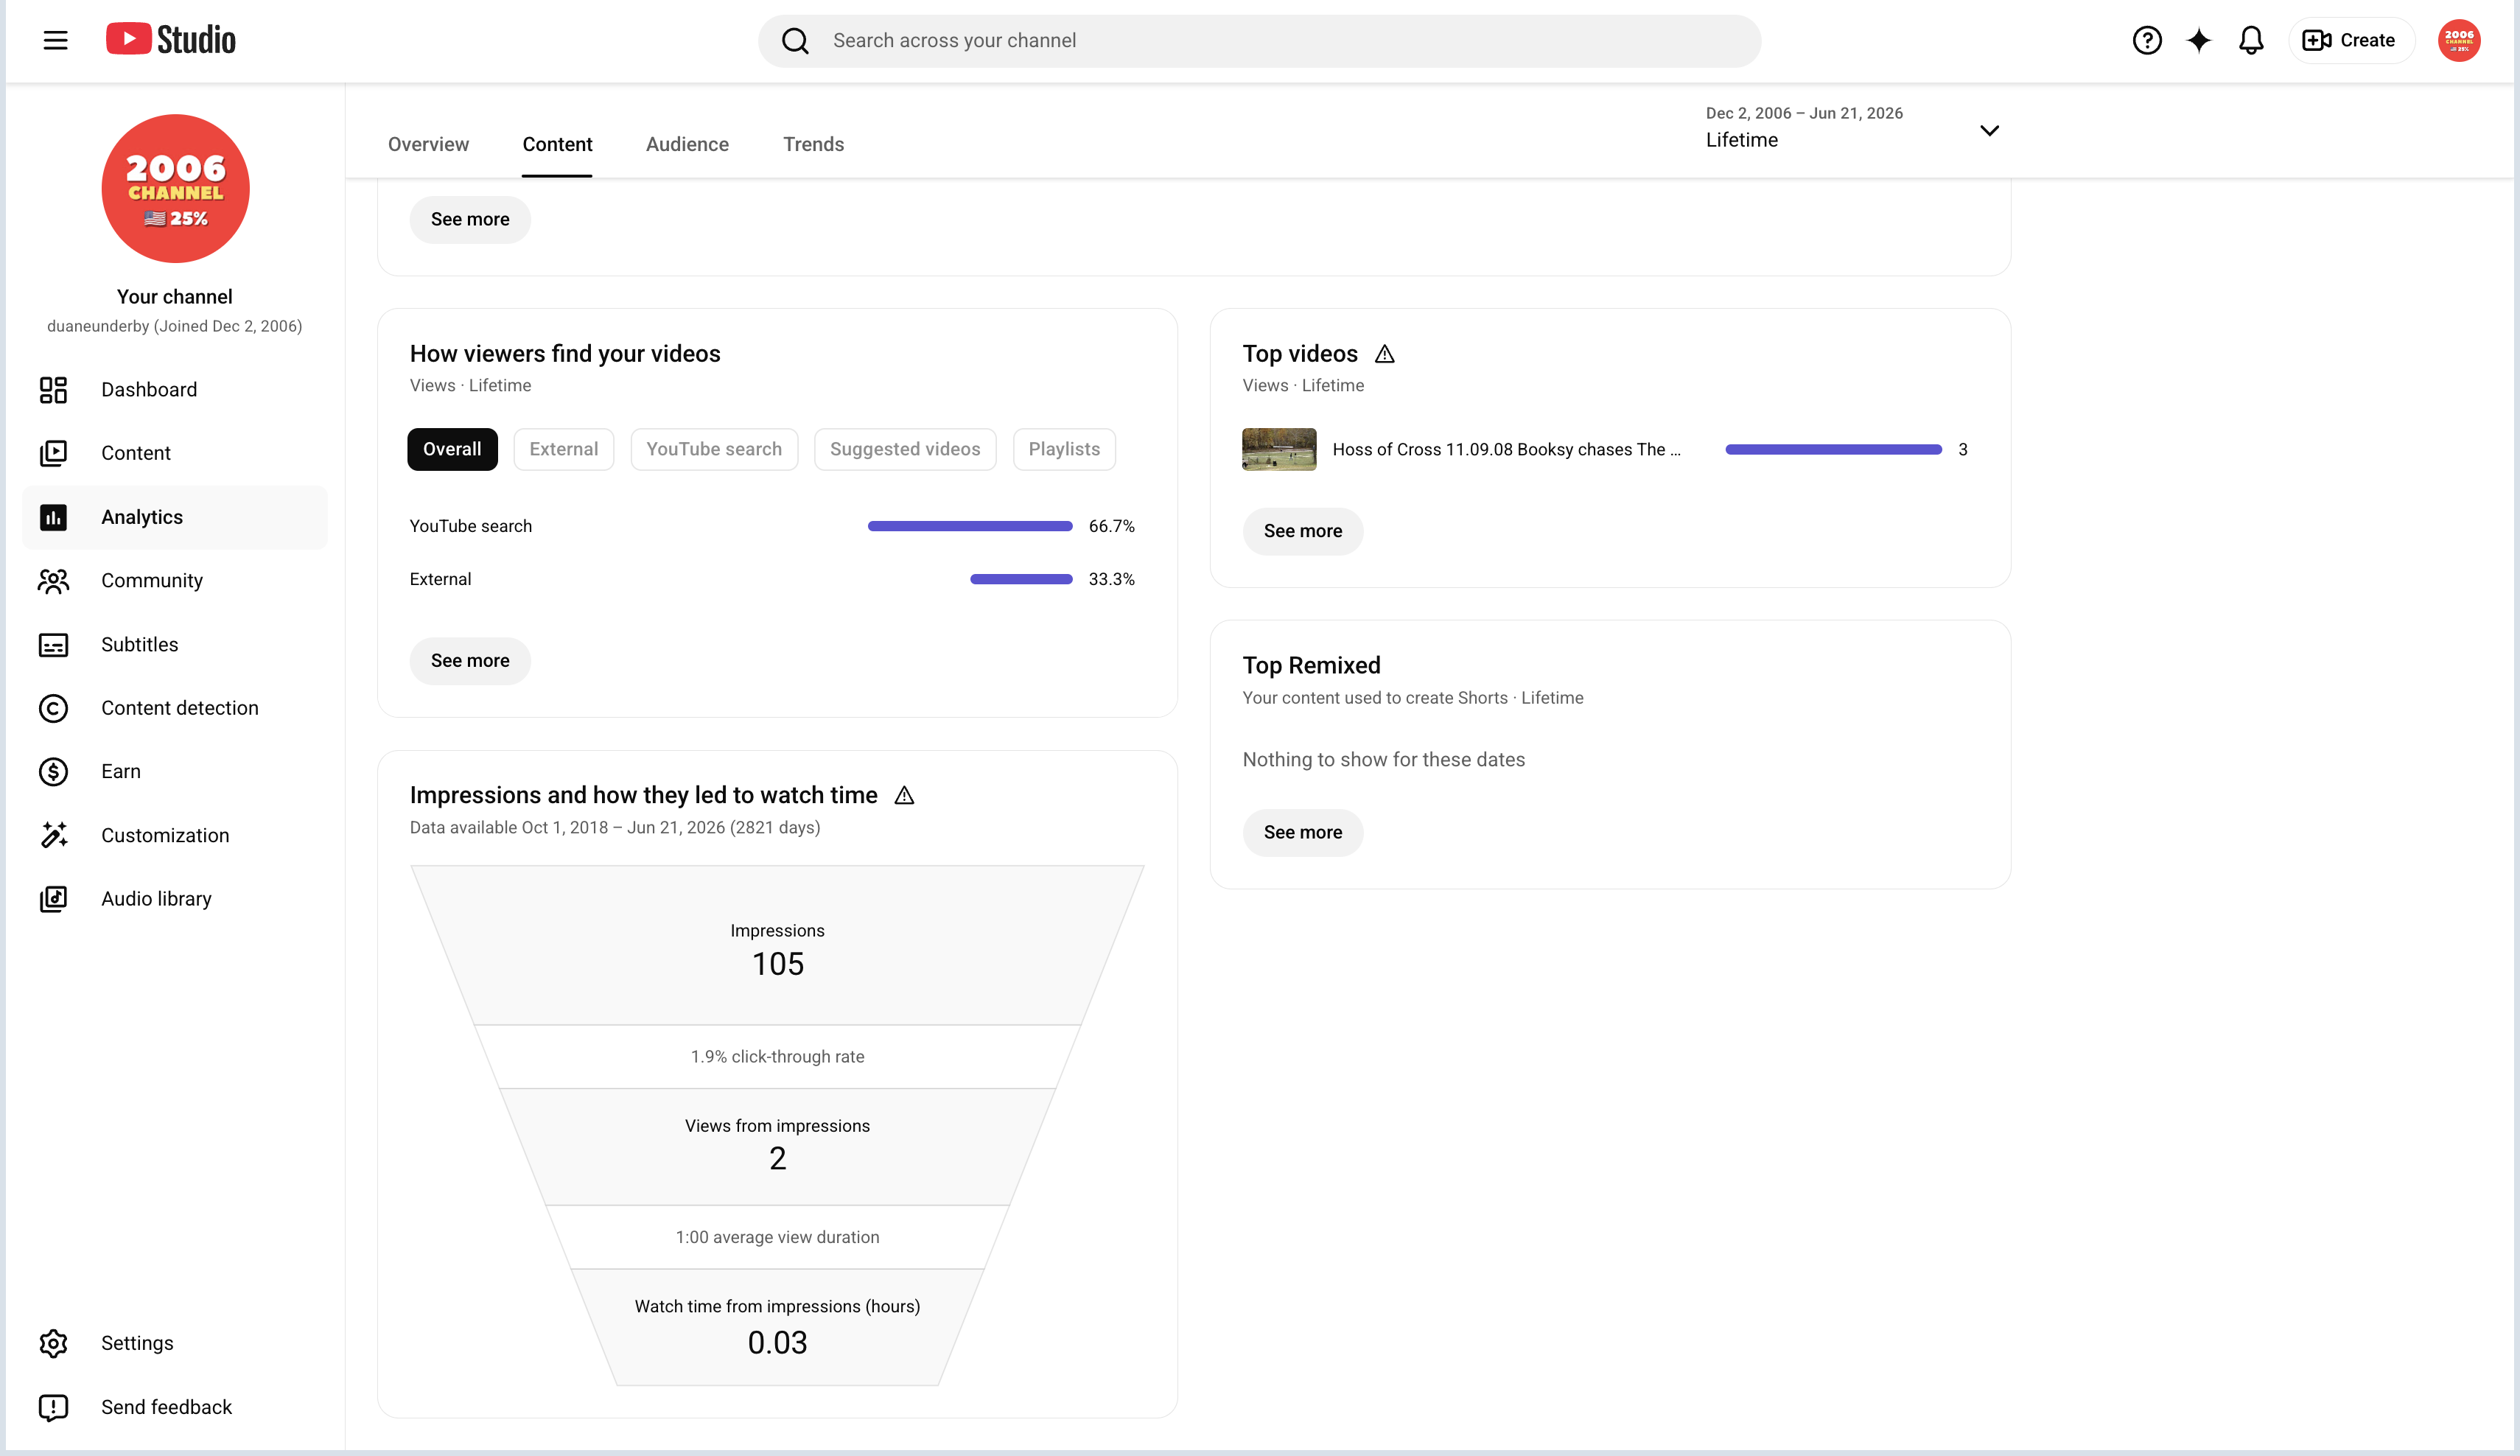Click the 1.9% click-through rate text
The image size is (2520, 1456).
778,1057
